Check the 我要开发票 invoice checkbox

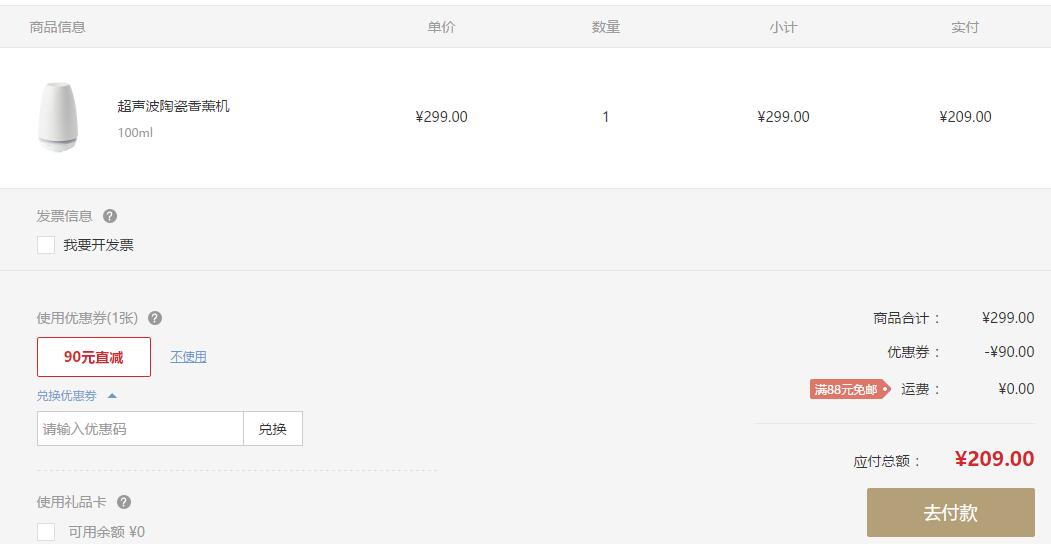point(46,245)
